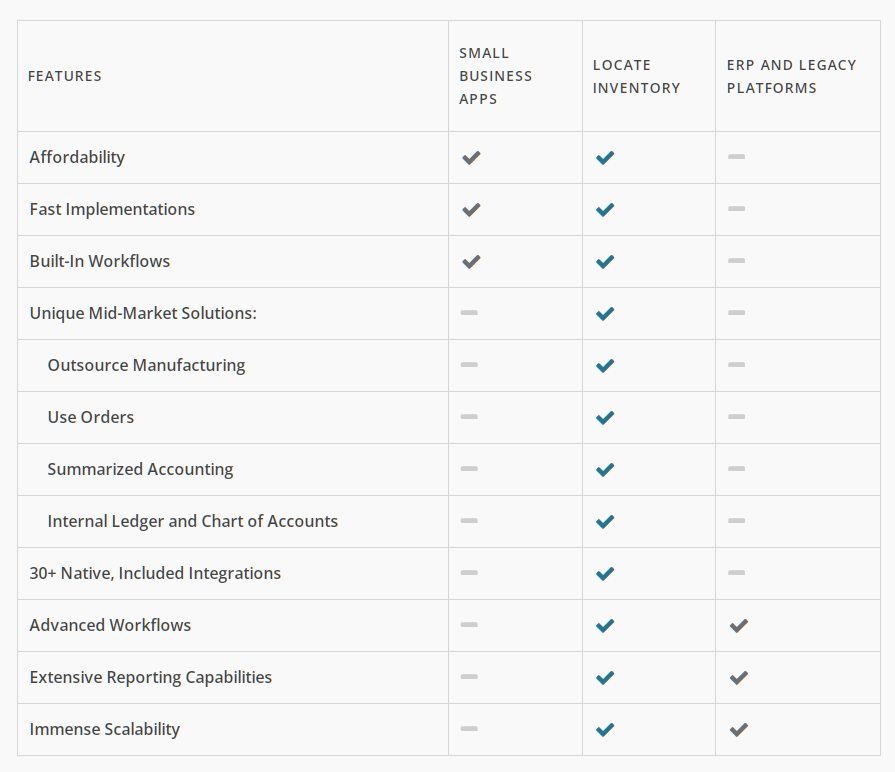895x772 pixels.
Task: Select Small Business Apps dash for Immense Scalability
Action: click(x=469, y=728)
